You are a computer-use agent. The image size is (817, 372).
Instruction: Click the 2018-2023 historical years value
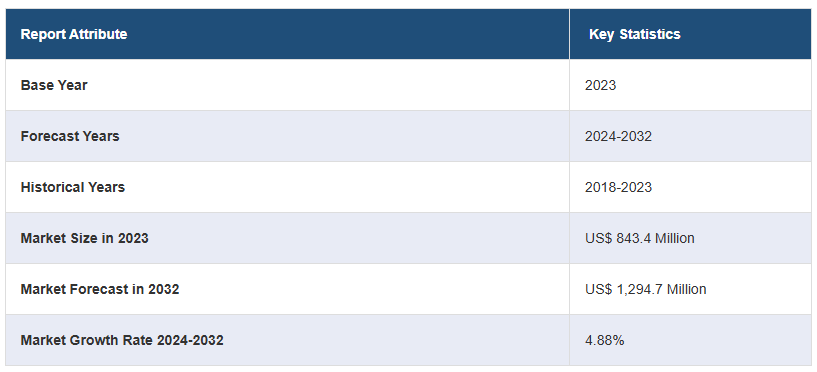point(618,187)
